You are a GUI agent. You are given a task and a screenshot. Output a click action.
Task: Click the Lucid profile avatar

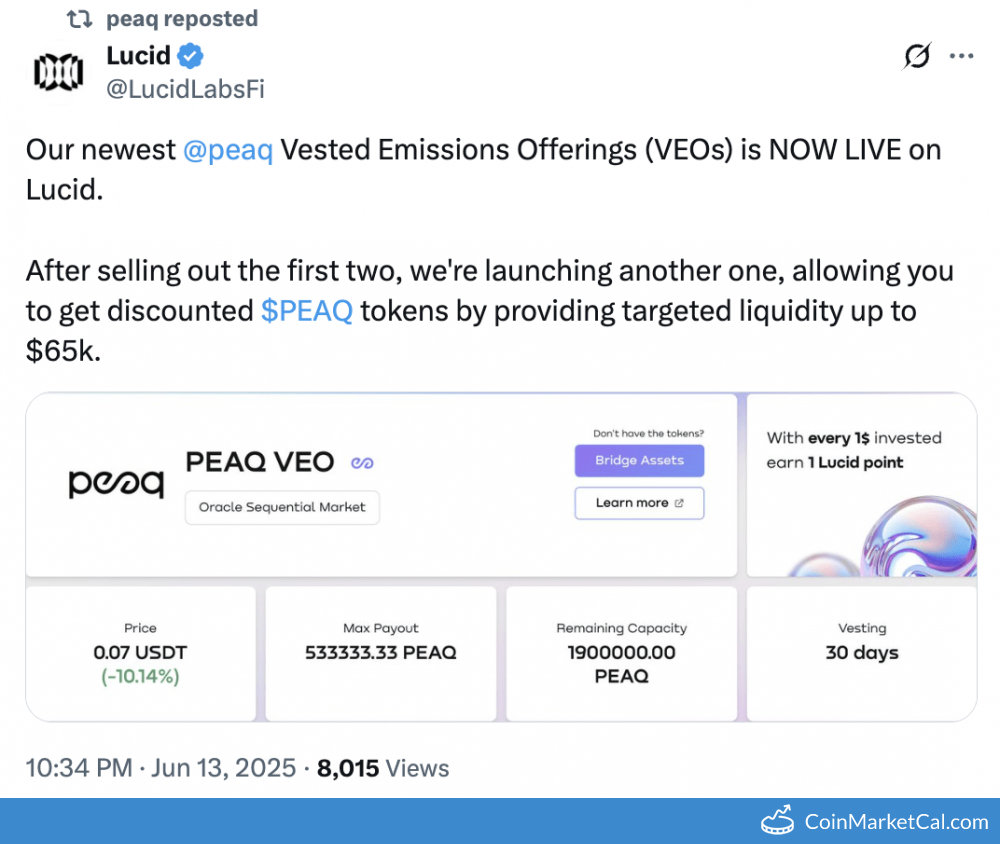pyautogui.click(x=58, y=71)
